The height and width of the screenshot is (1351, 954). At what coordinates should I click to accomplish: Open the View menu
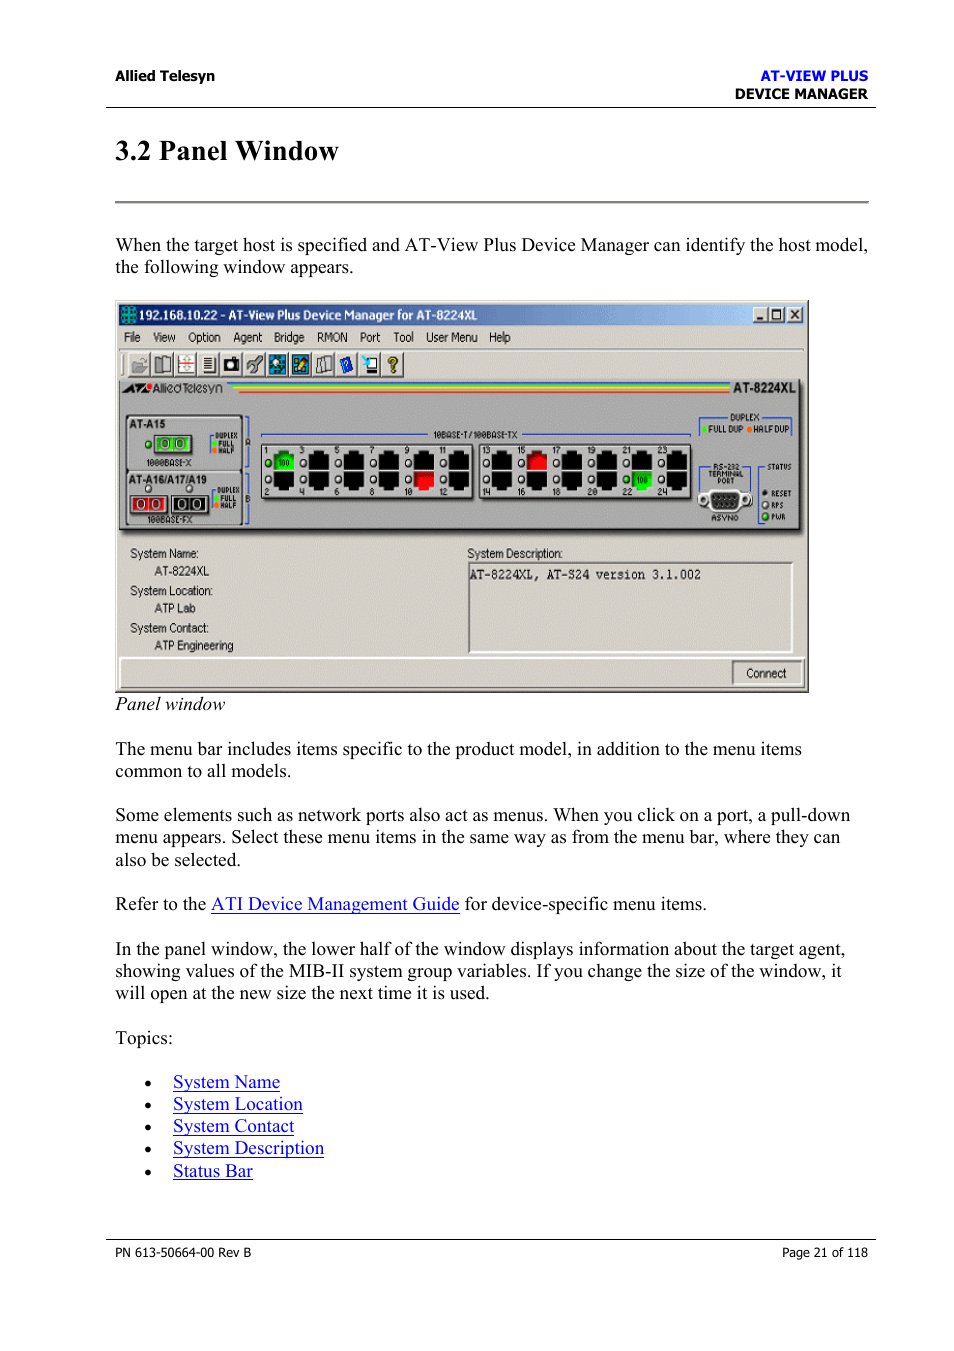point(164,338)
